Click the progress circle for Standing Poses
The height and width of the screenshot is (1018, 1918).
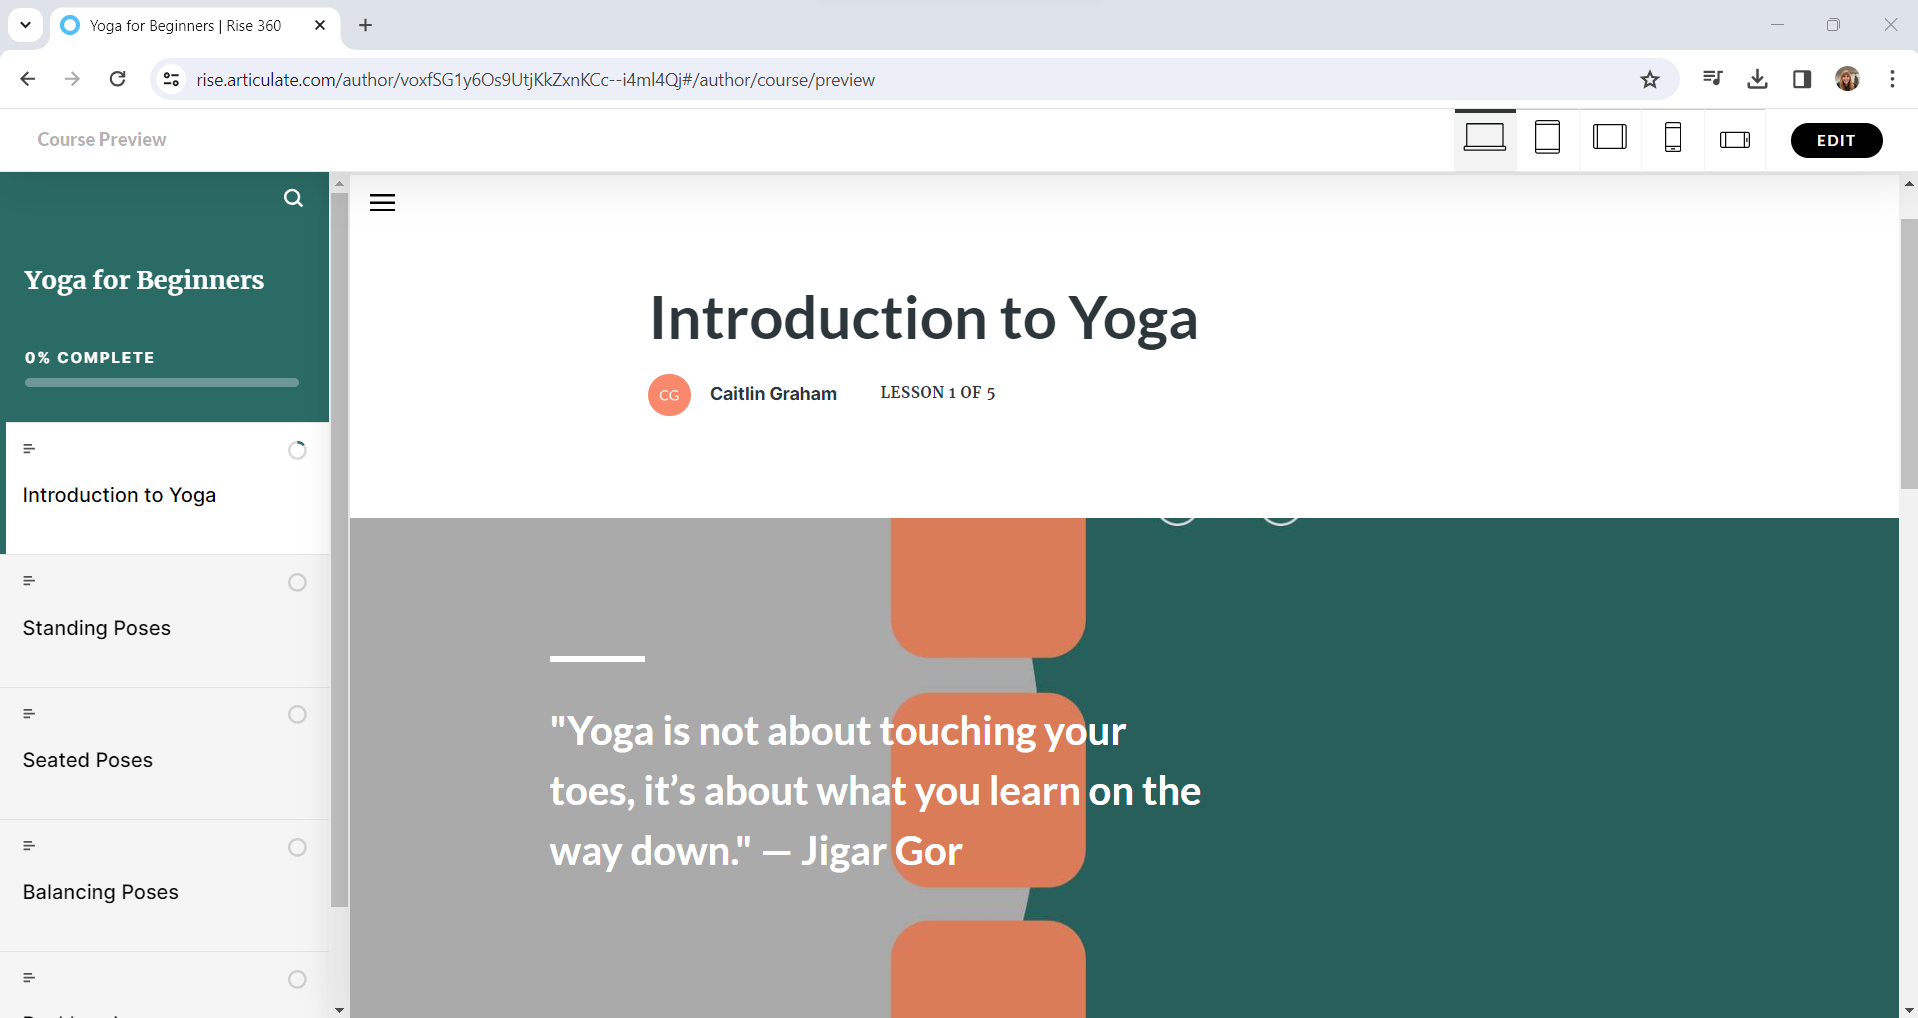[297, 582]
